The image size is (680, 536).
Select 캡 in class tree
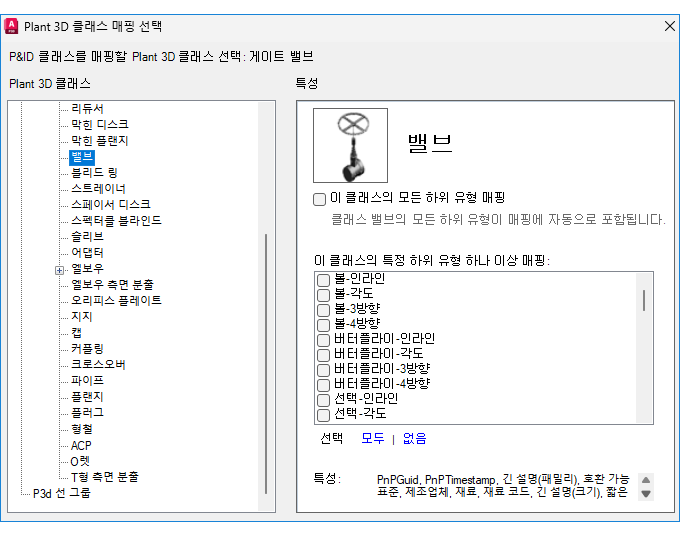[76, 333]
